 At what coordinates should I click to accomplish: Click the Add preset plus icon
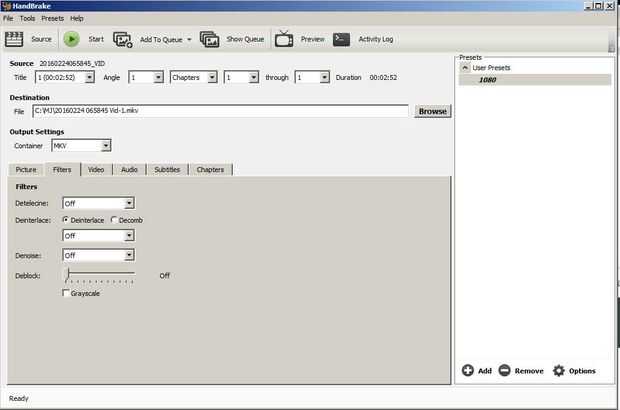[467, 370]
